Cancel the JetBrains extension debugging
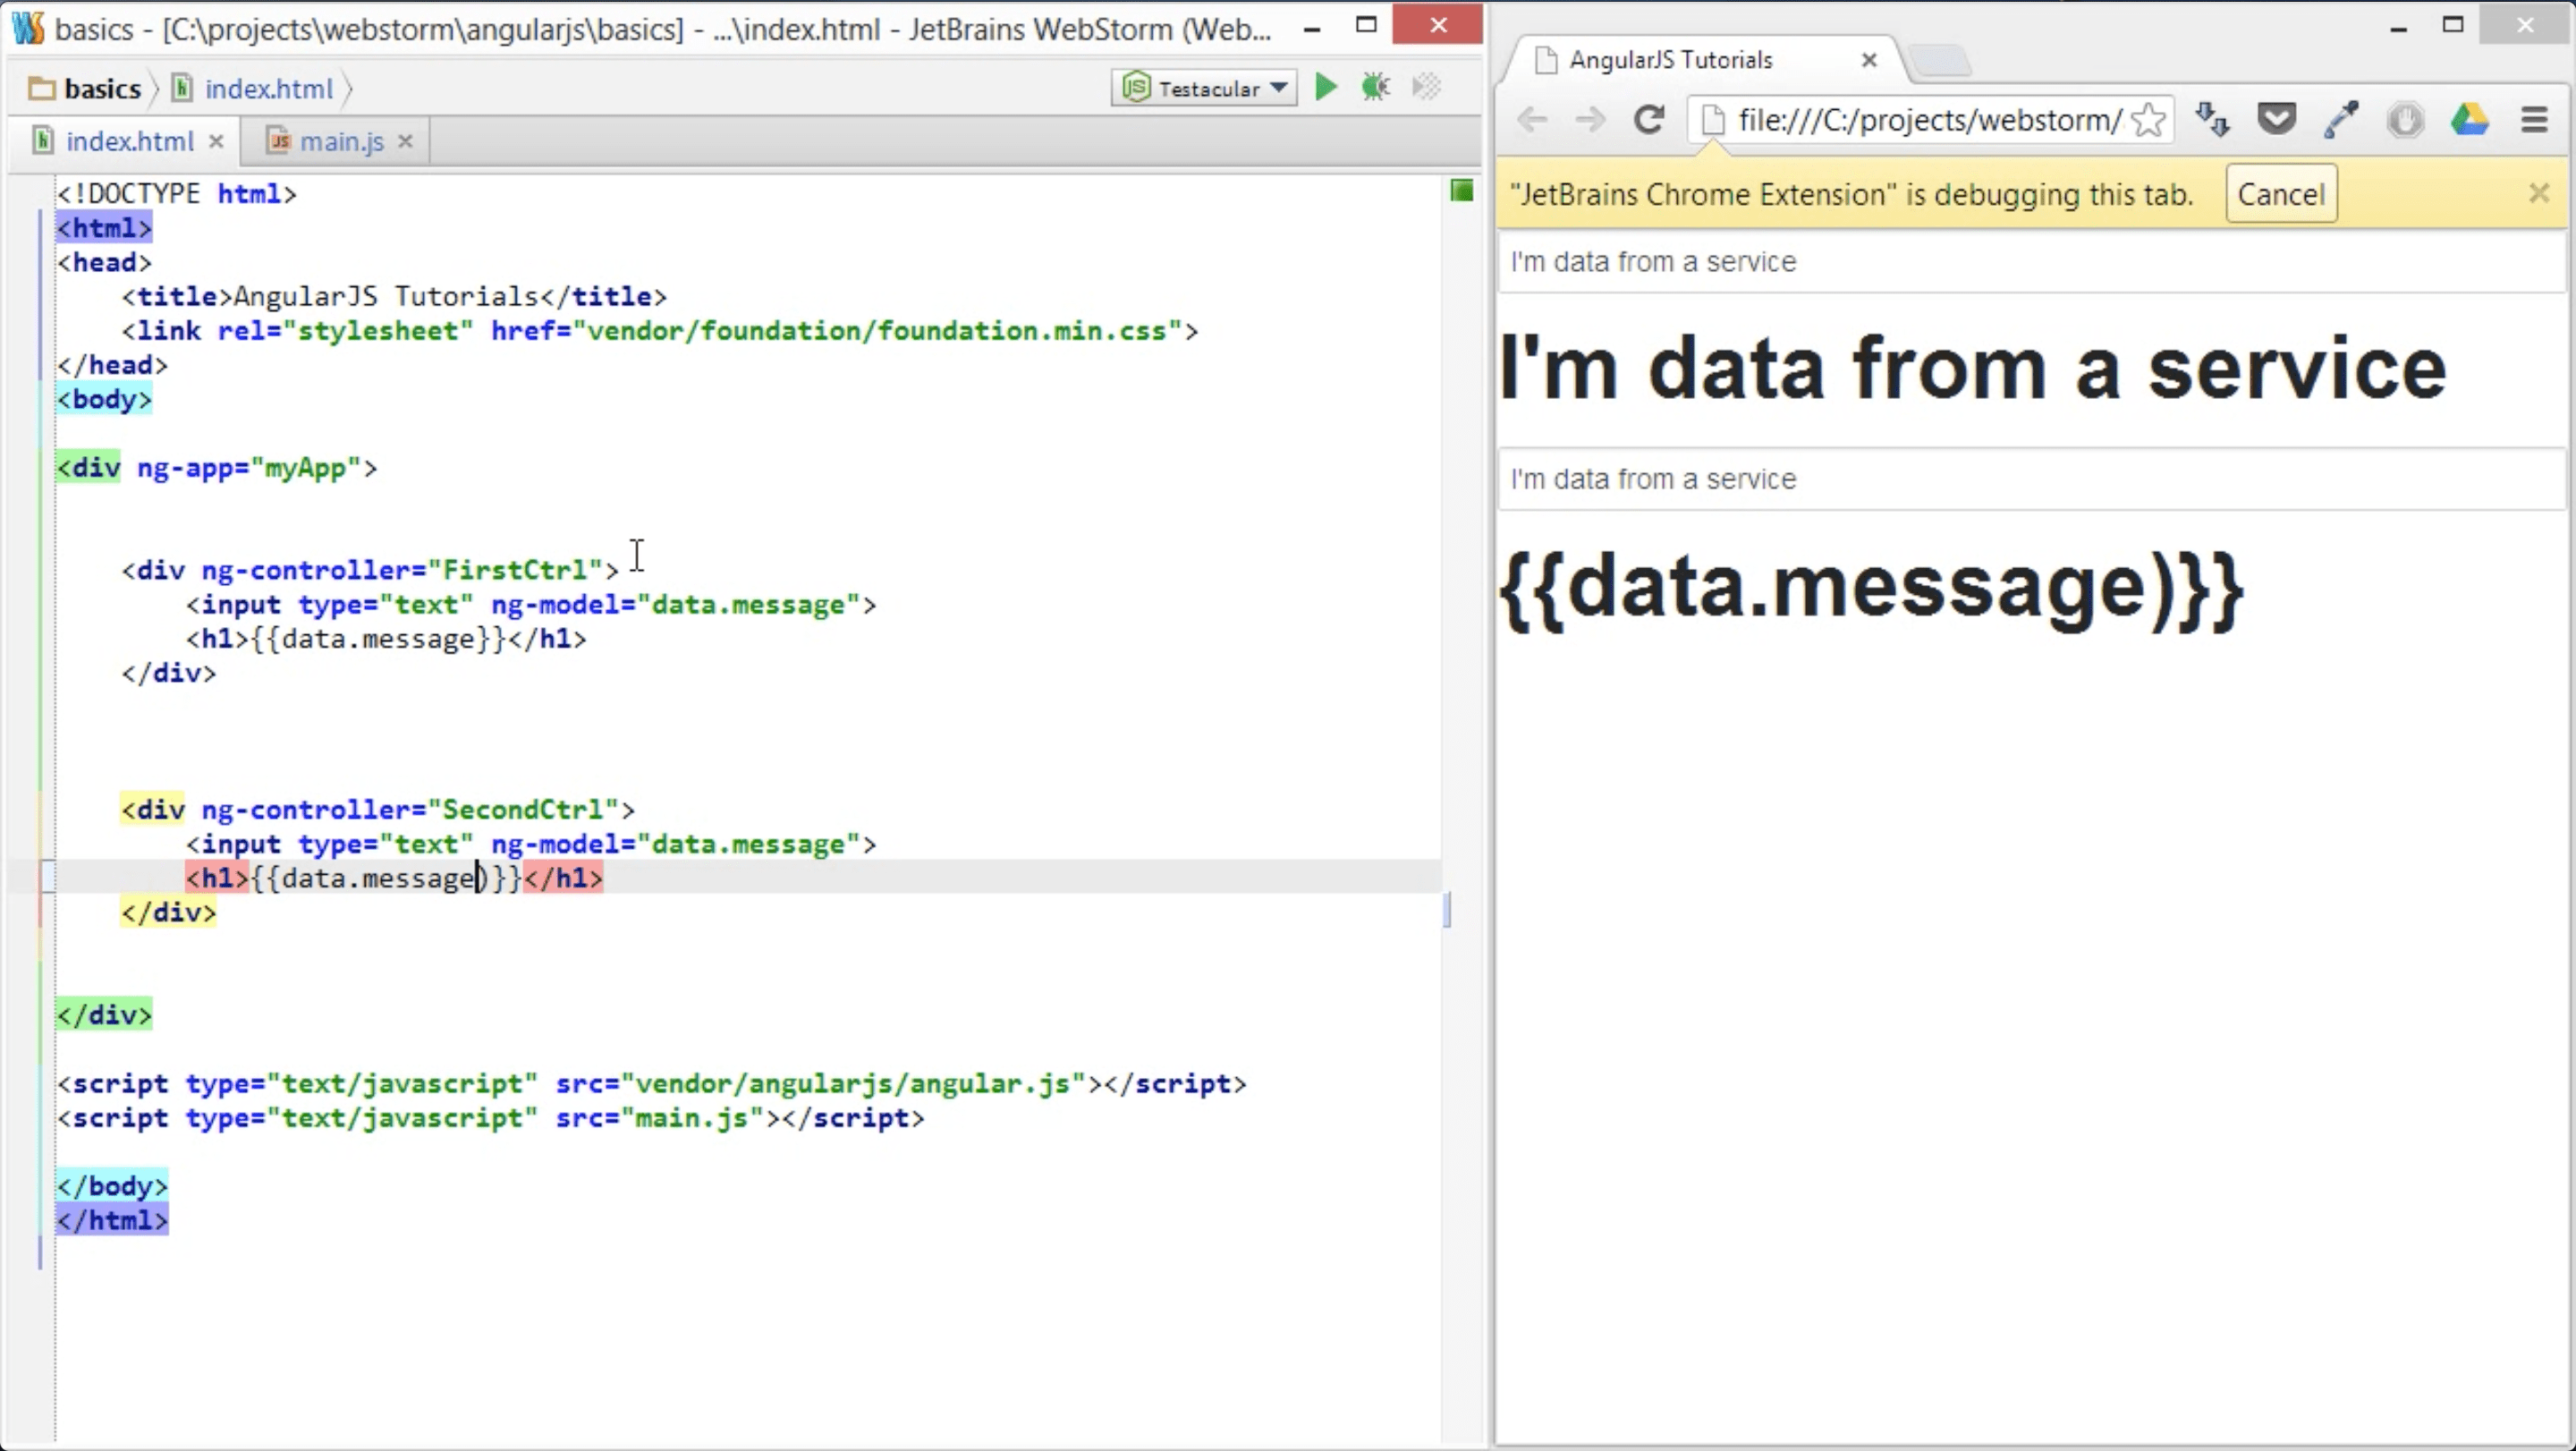 click(x=2281, y=194)
